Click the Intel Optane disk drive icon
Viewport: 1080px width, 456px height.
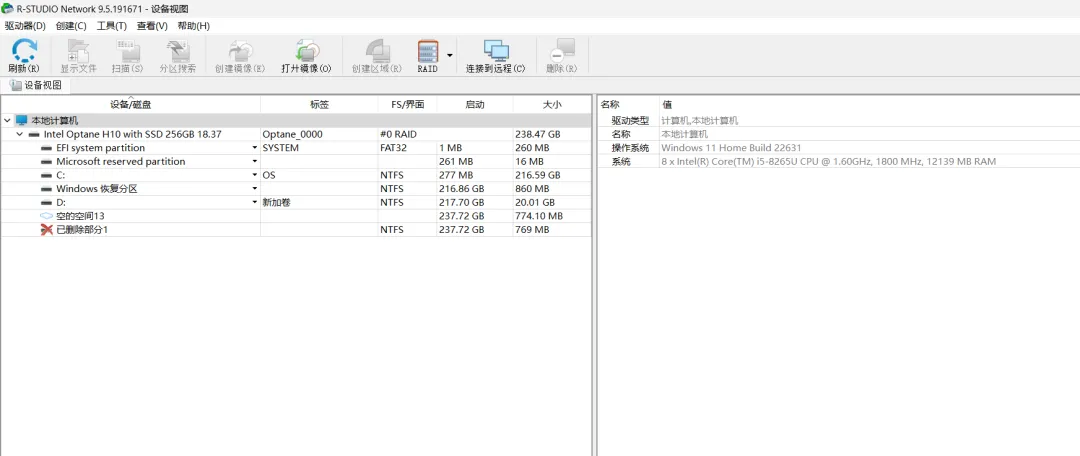34,134
